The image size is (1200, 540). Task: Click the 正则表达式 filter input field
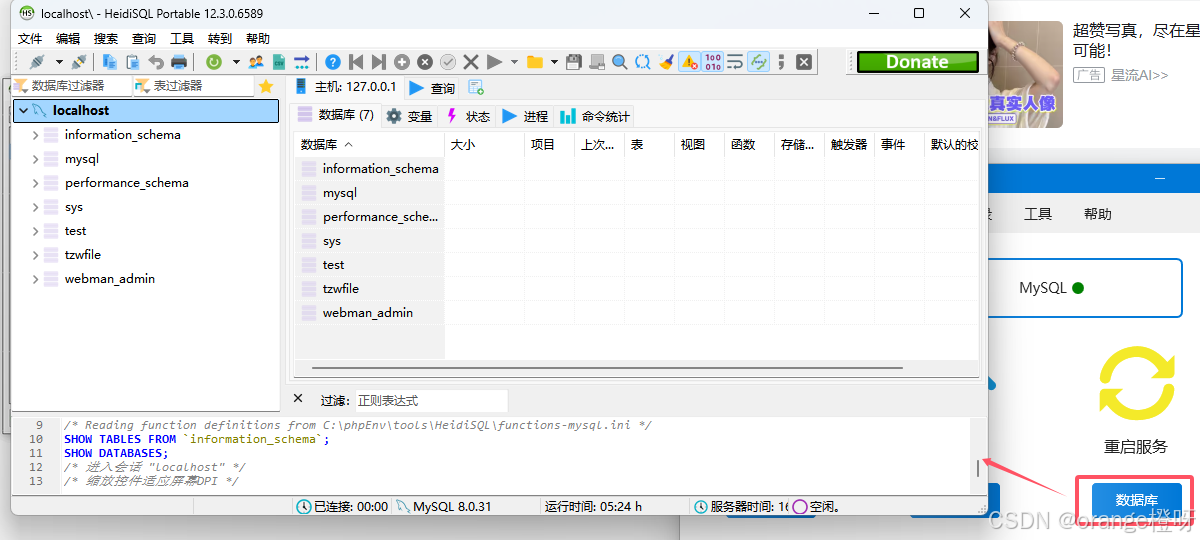(431, 401)
